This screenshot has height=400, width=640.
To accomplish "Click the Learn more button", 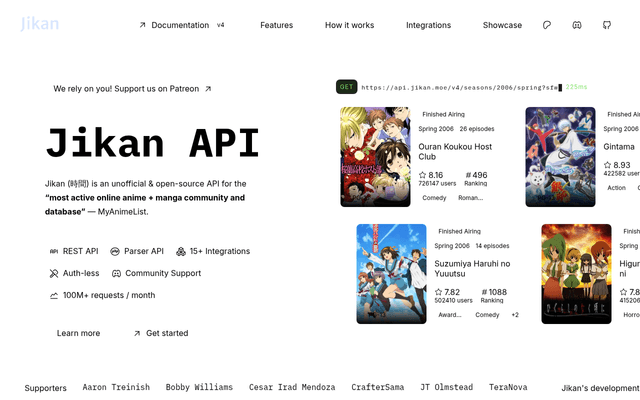I will pos(78,333).
